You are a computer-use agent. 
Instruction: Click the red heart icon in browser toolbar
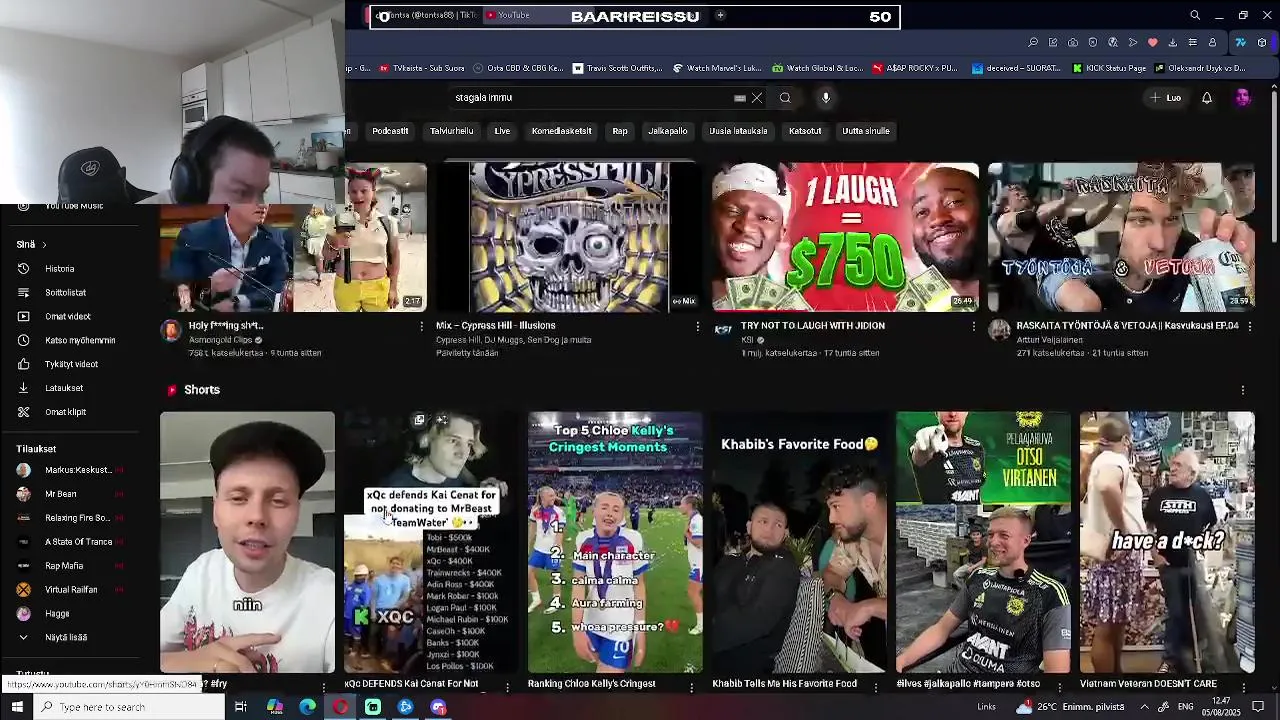(1152, 43)
